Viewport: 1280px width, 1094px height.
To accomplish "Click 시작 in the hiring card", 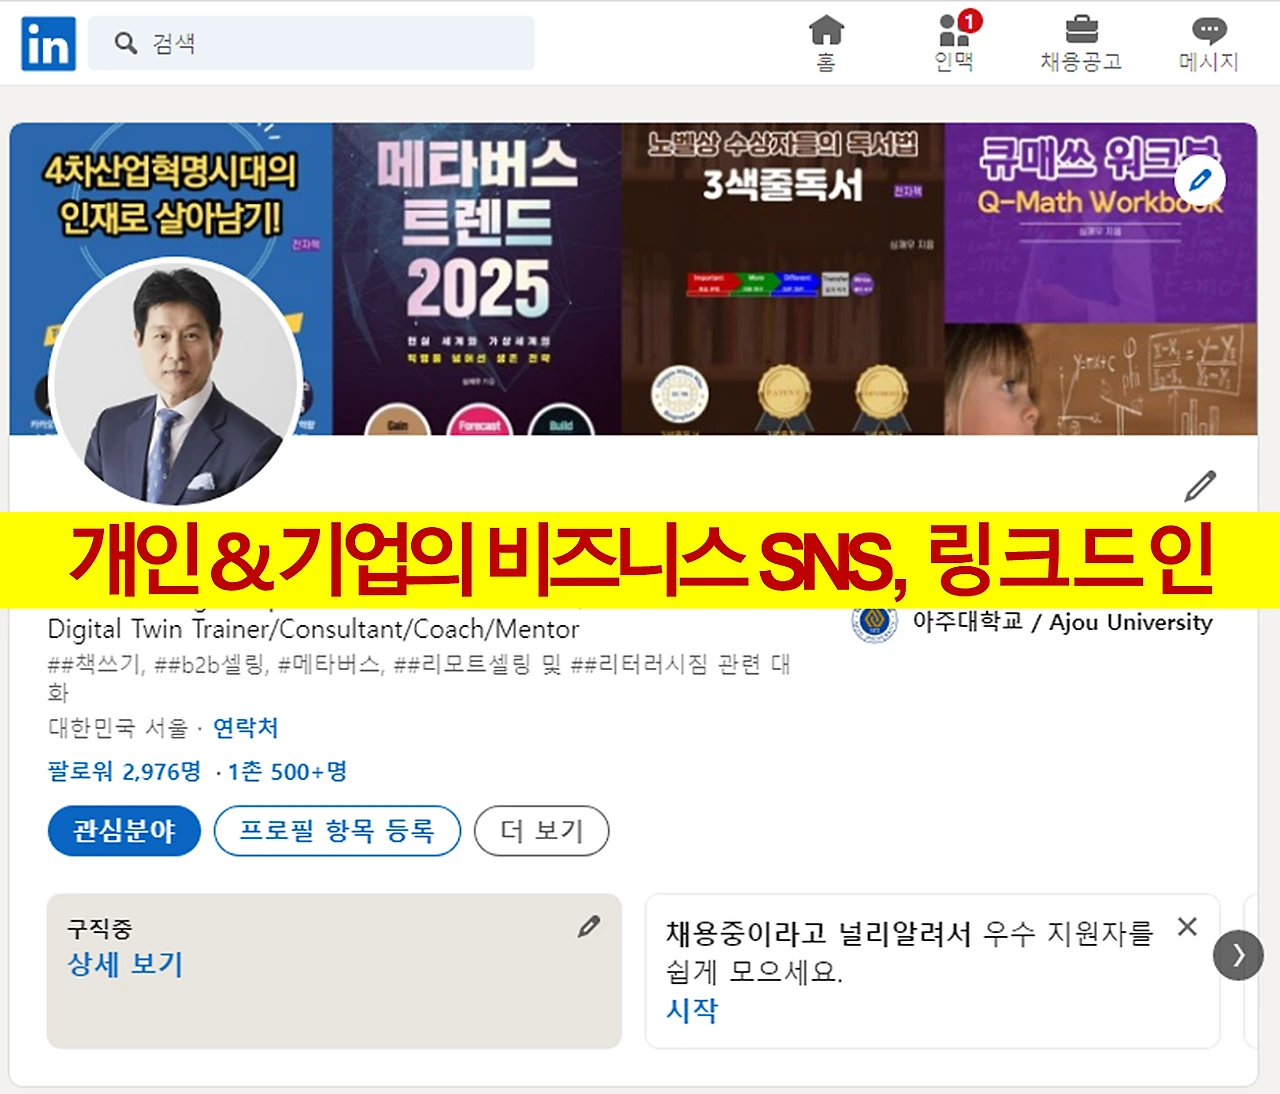I will coord(692,1010).
